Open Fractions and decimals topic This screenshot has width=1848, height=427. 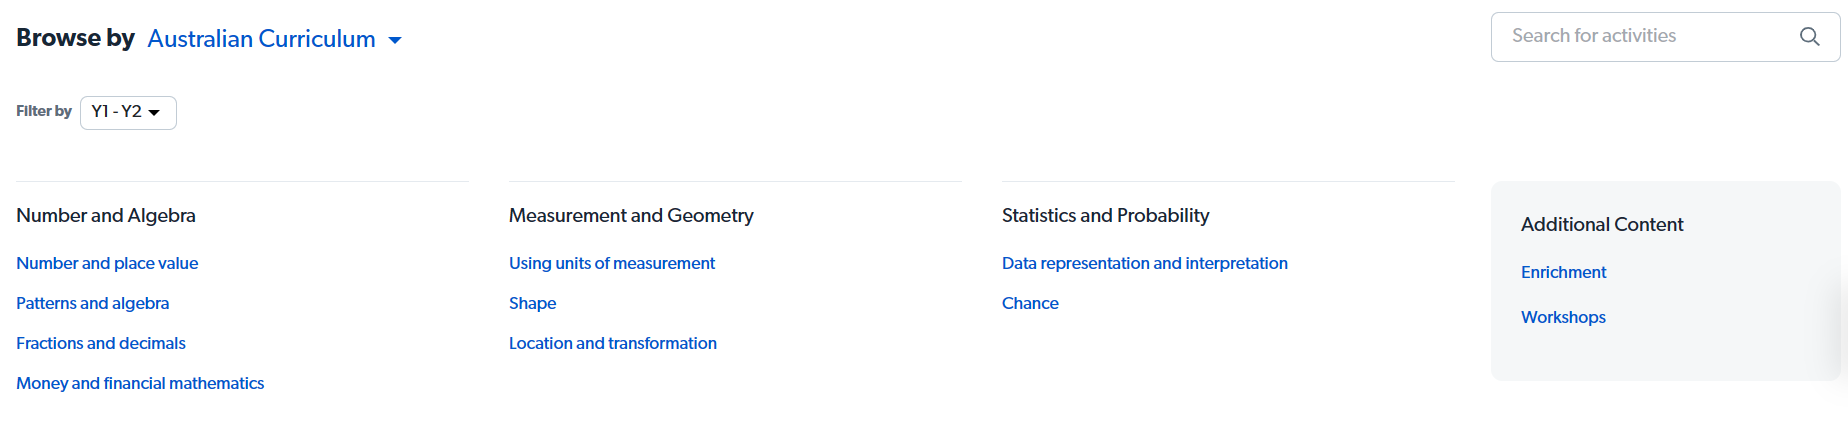tap(101, 343)
